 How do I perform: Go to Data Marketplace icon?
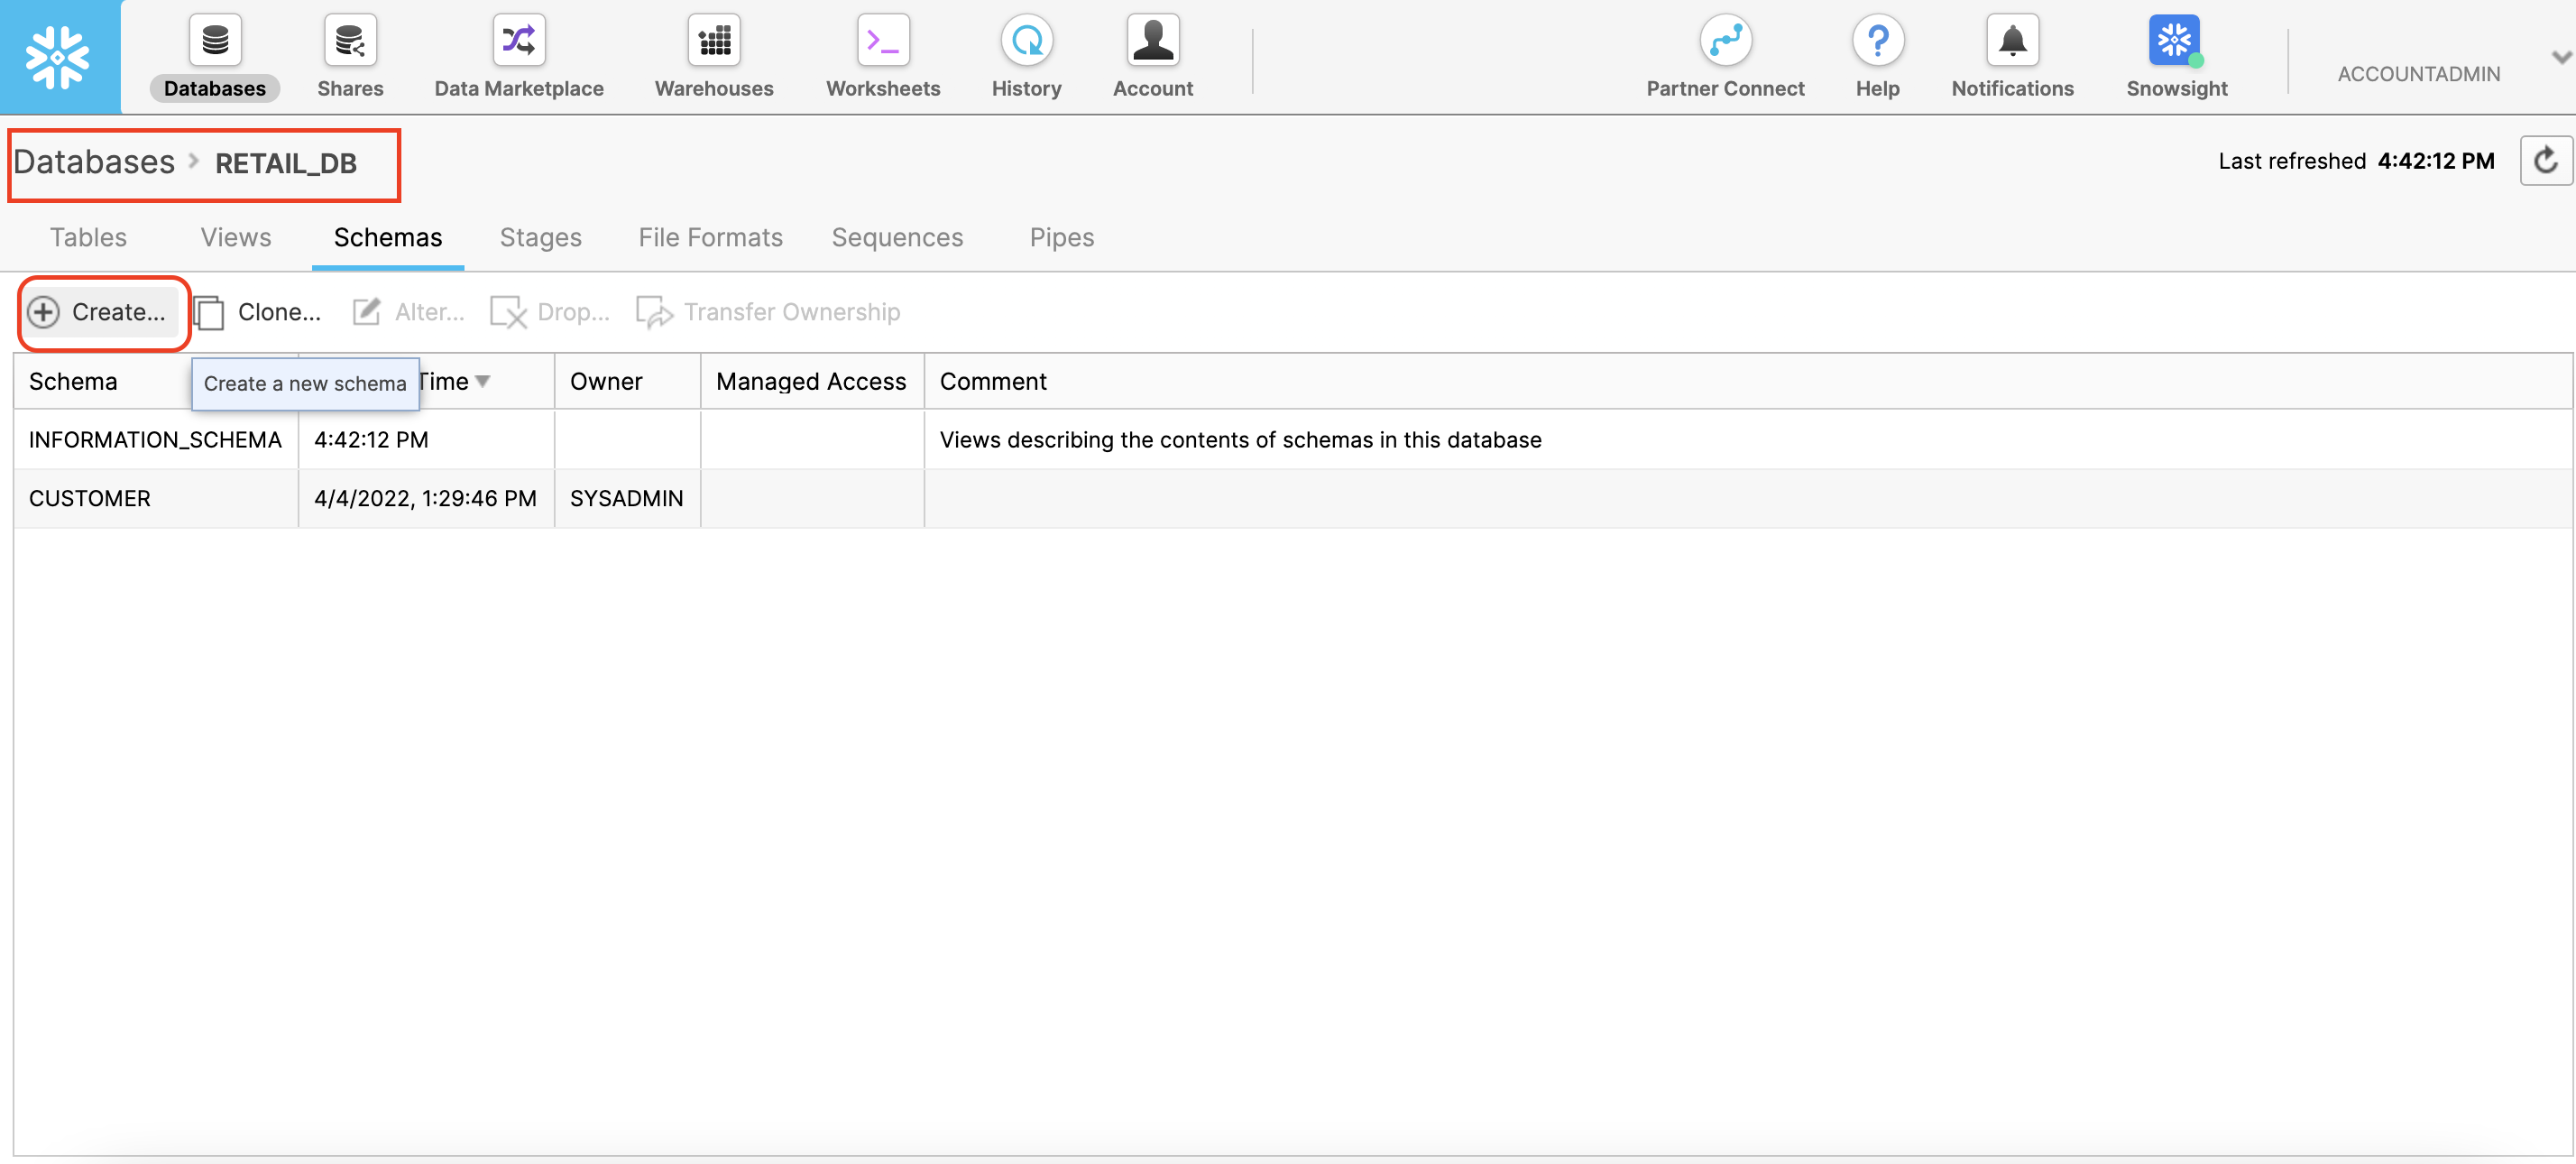(x=518, y=40)
